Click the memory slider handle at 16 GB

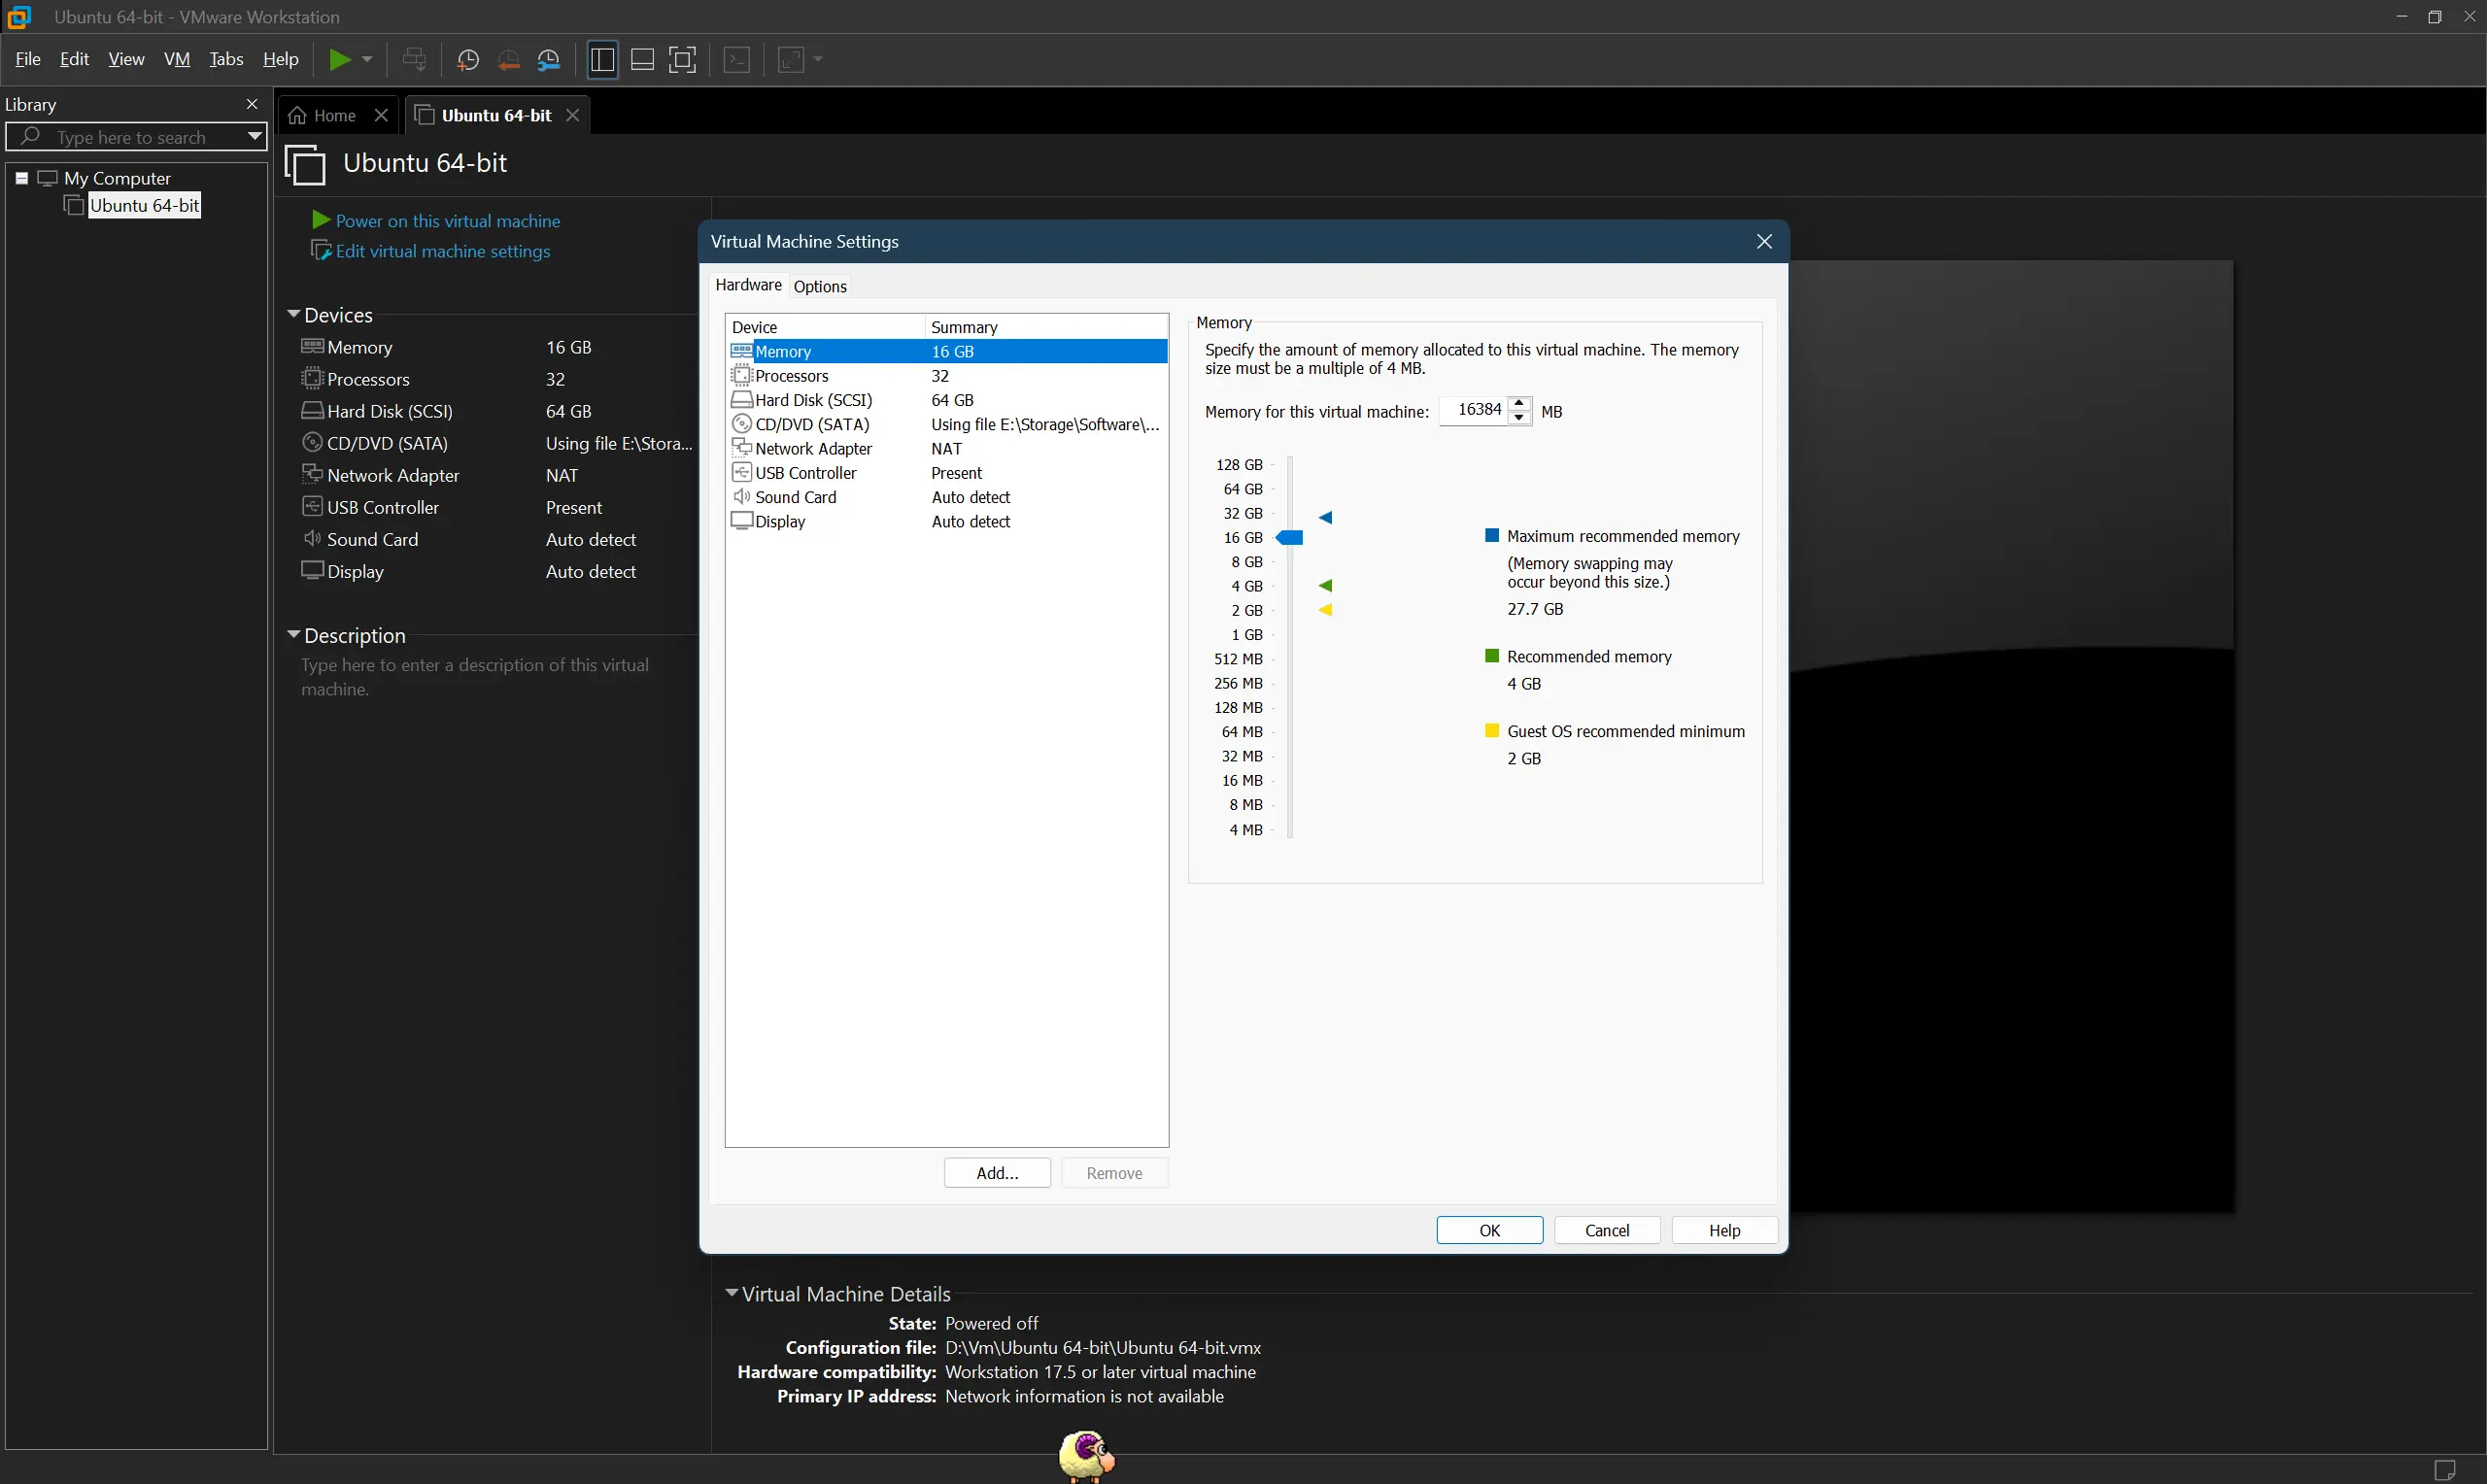pos(1290,538)
